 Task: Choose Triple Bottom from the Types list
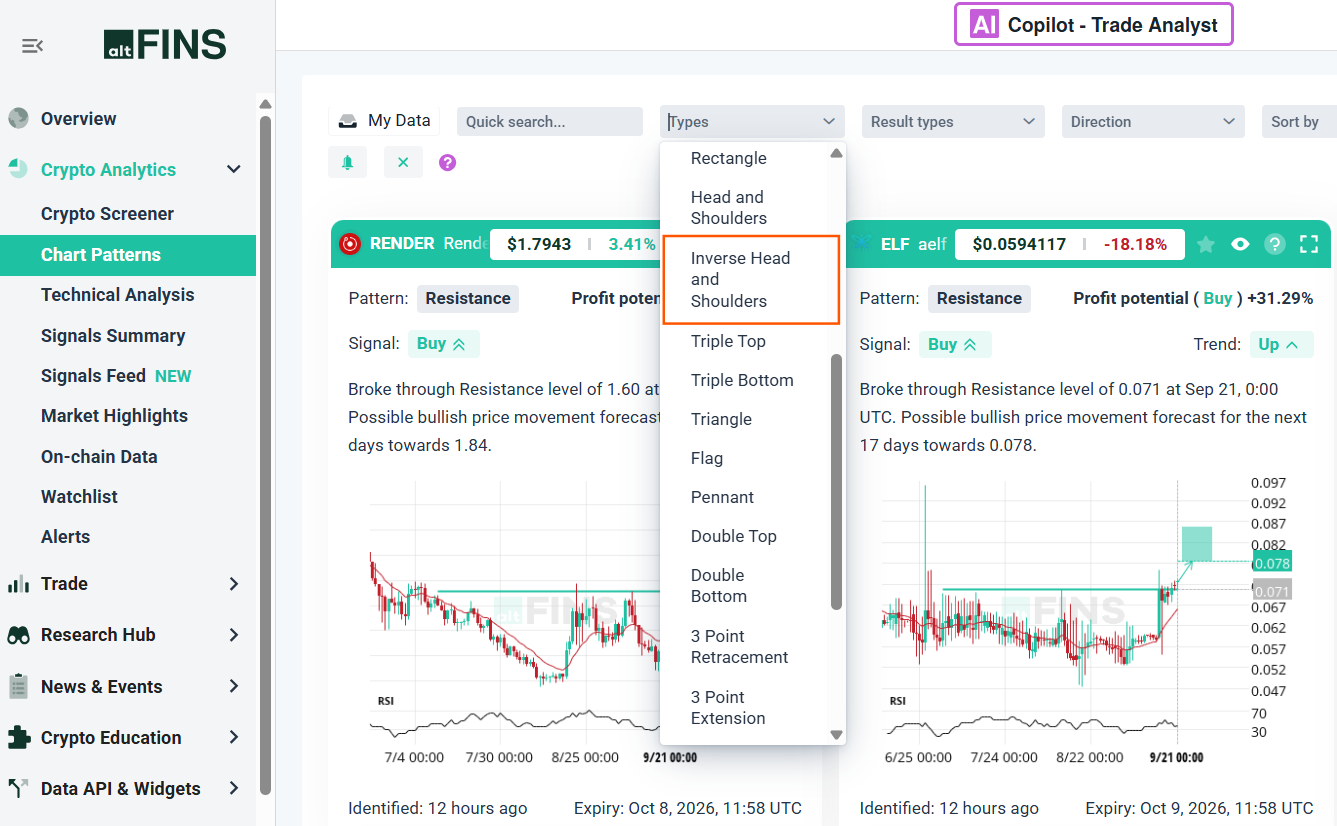[742, 380]
